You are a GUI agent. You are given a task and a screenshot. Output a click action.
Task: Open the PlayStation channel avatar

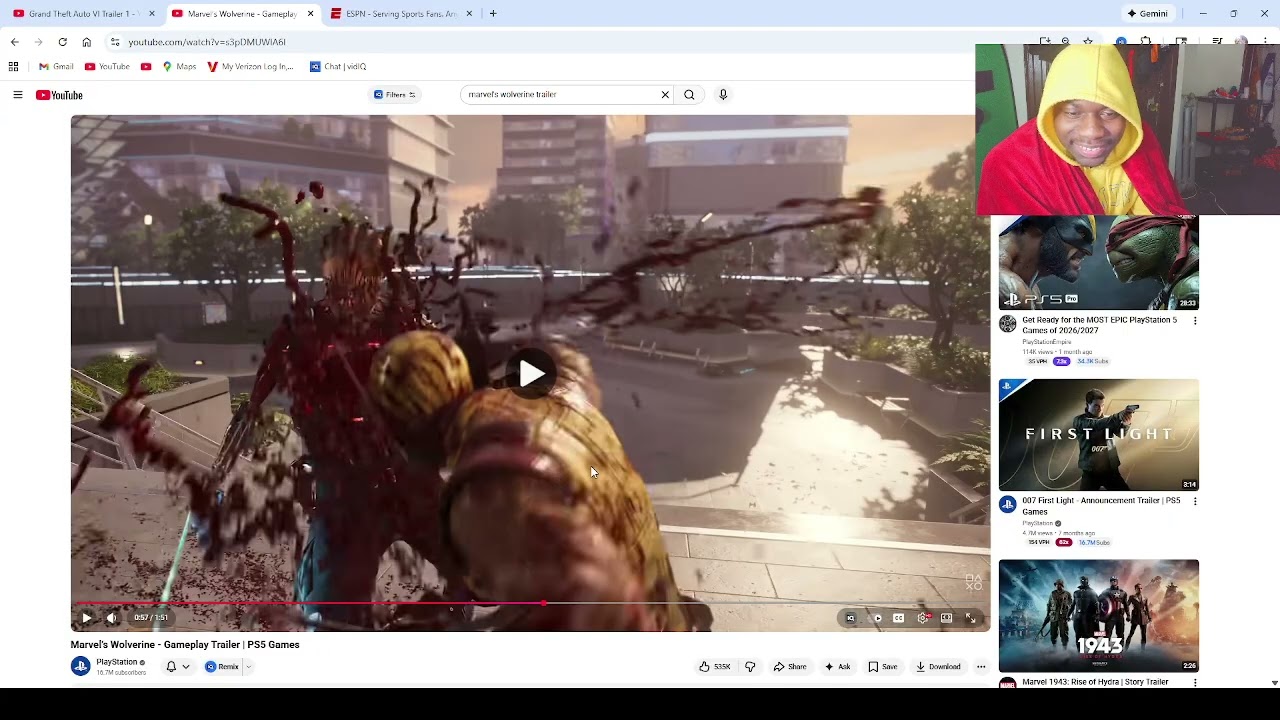(81, 667)
